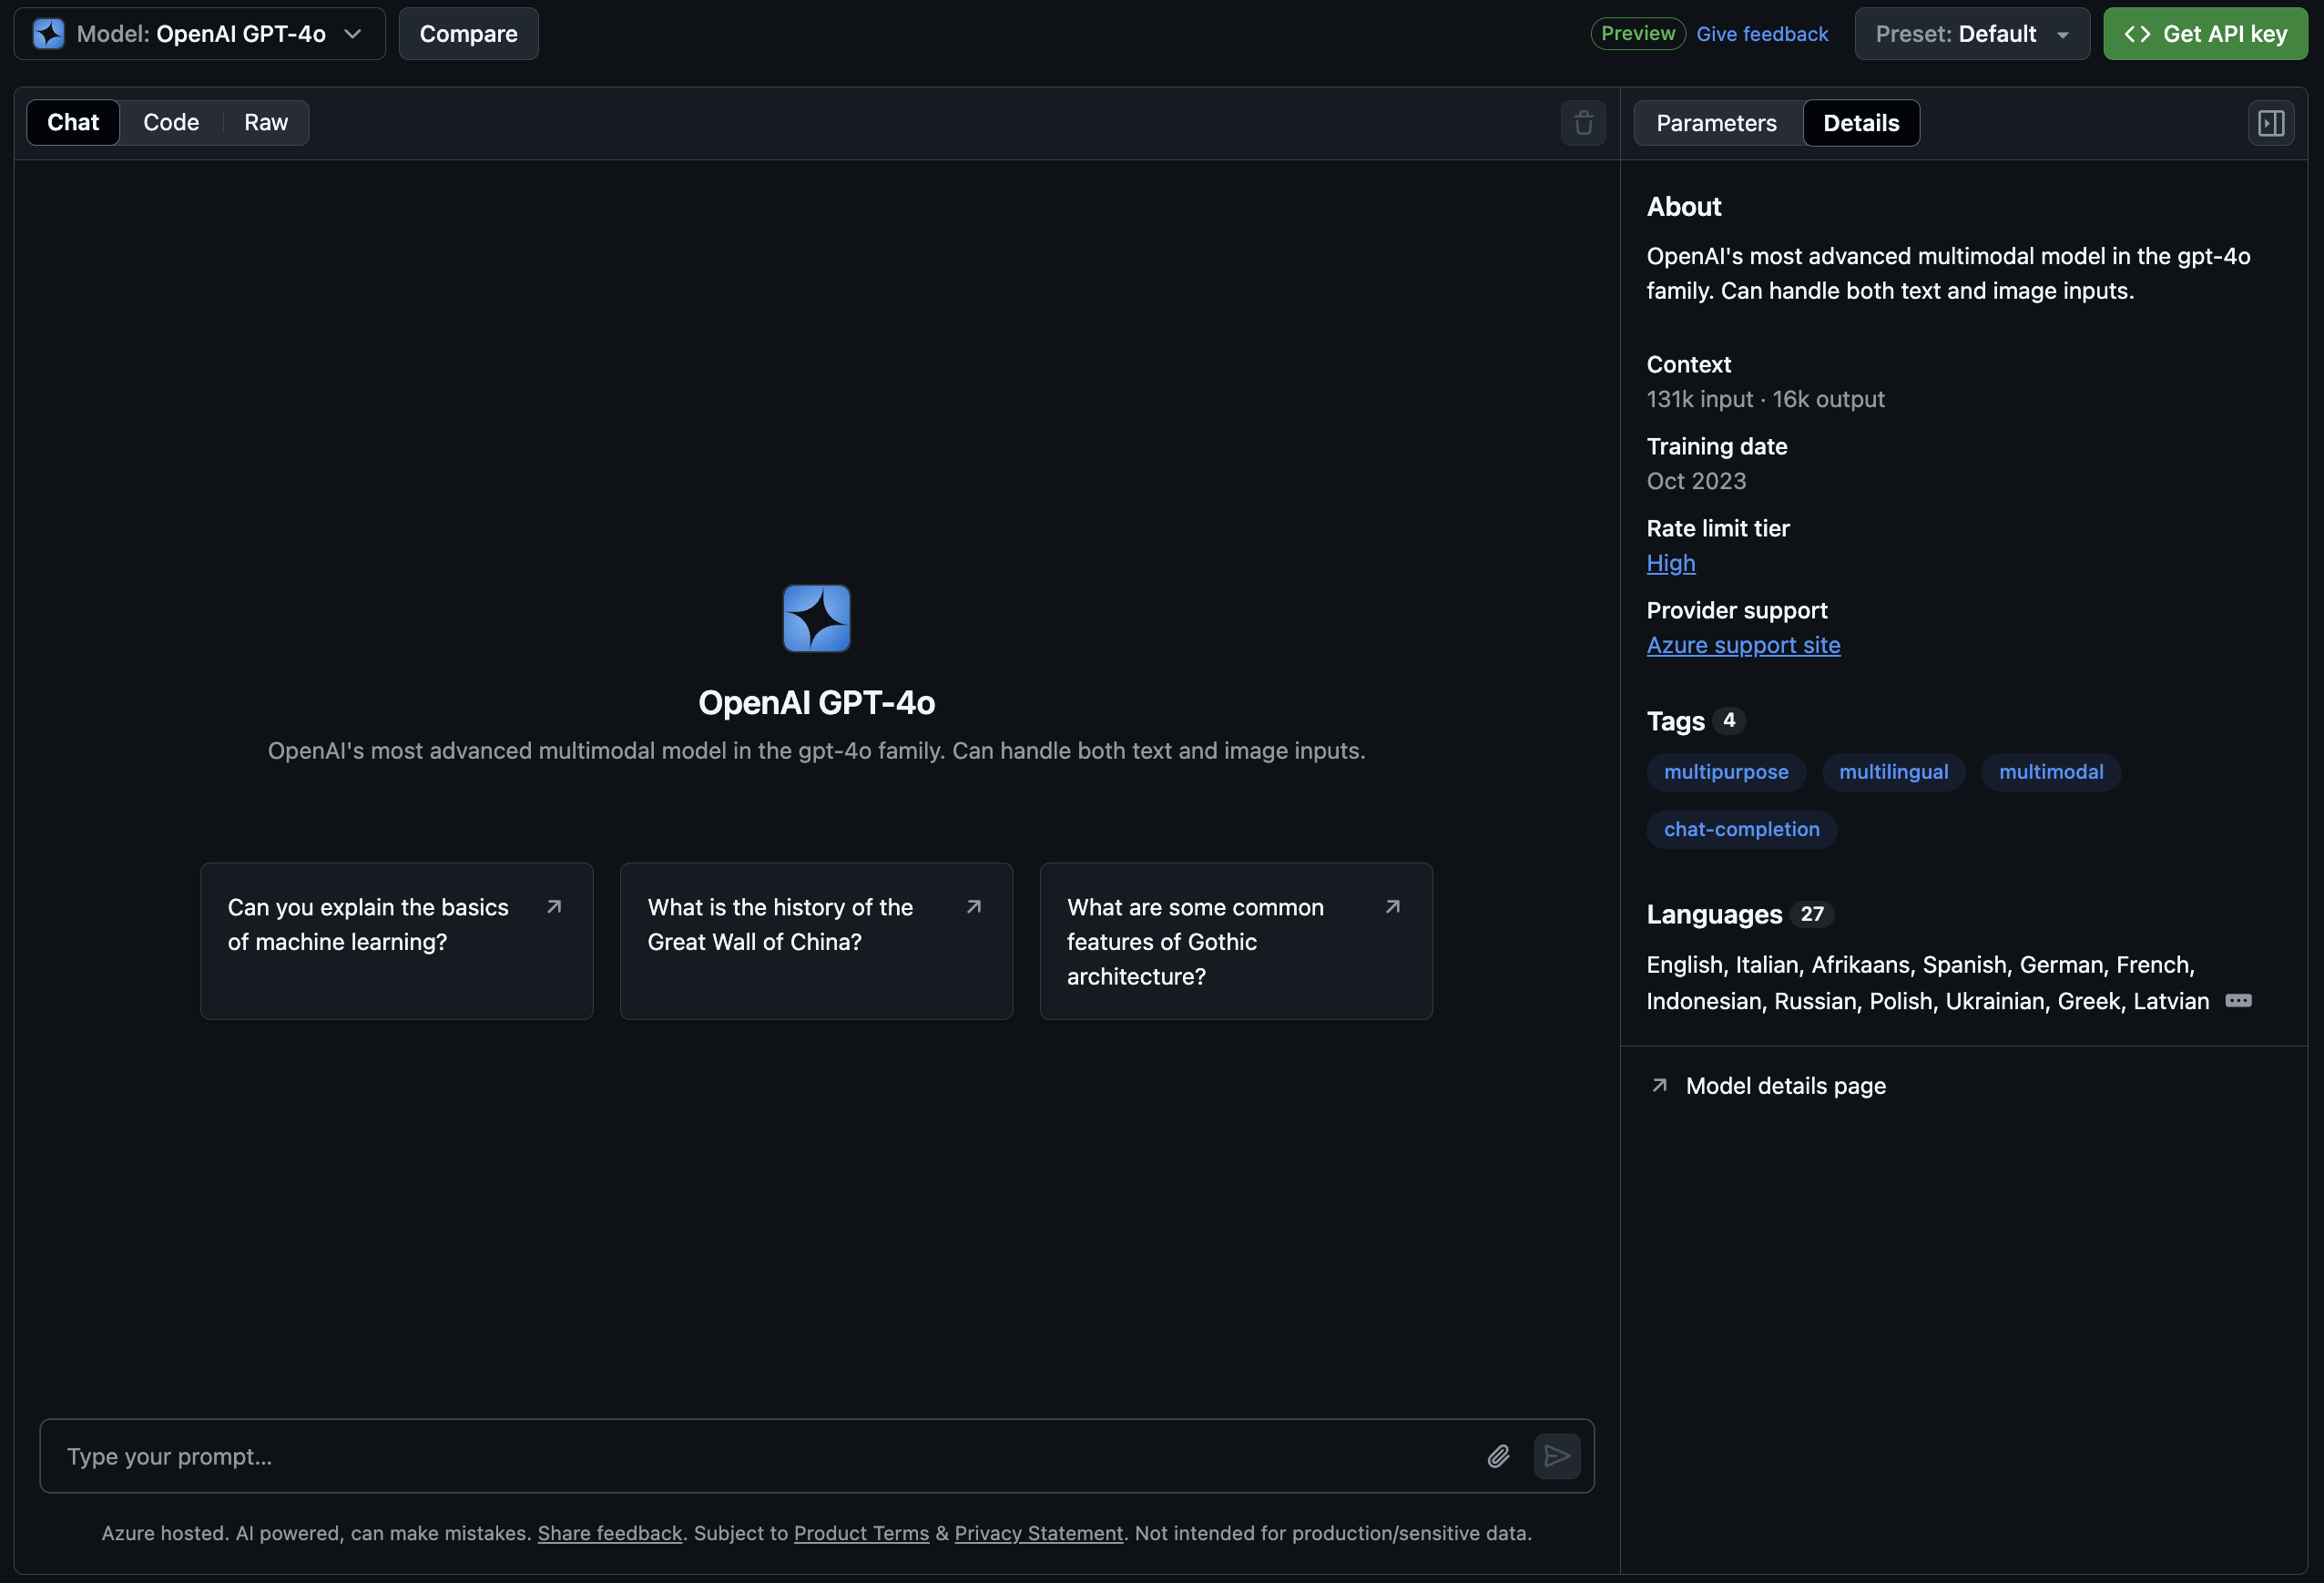This screenshot has height=1583, width=2324.
Task: Click the send prompt arrow icon
Action: click(x=1557, y=1456)
